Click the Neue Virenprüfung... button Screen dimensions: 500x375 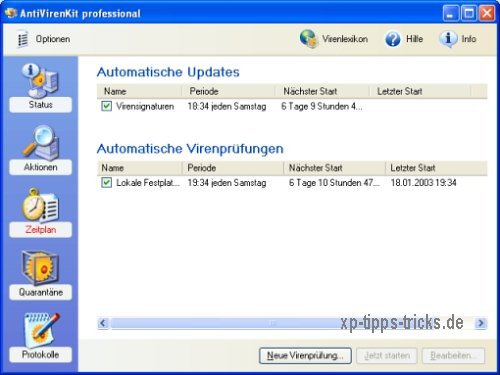click(305, 356)
